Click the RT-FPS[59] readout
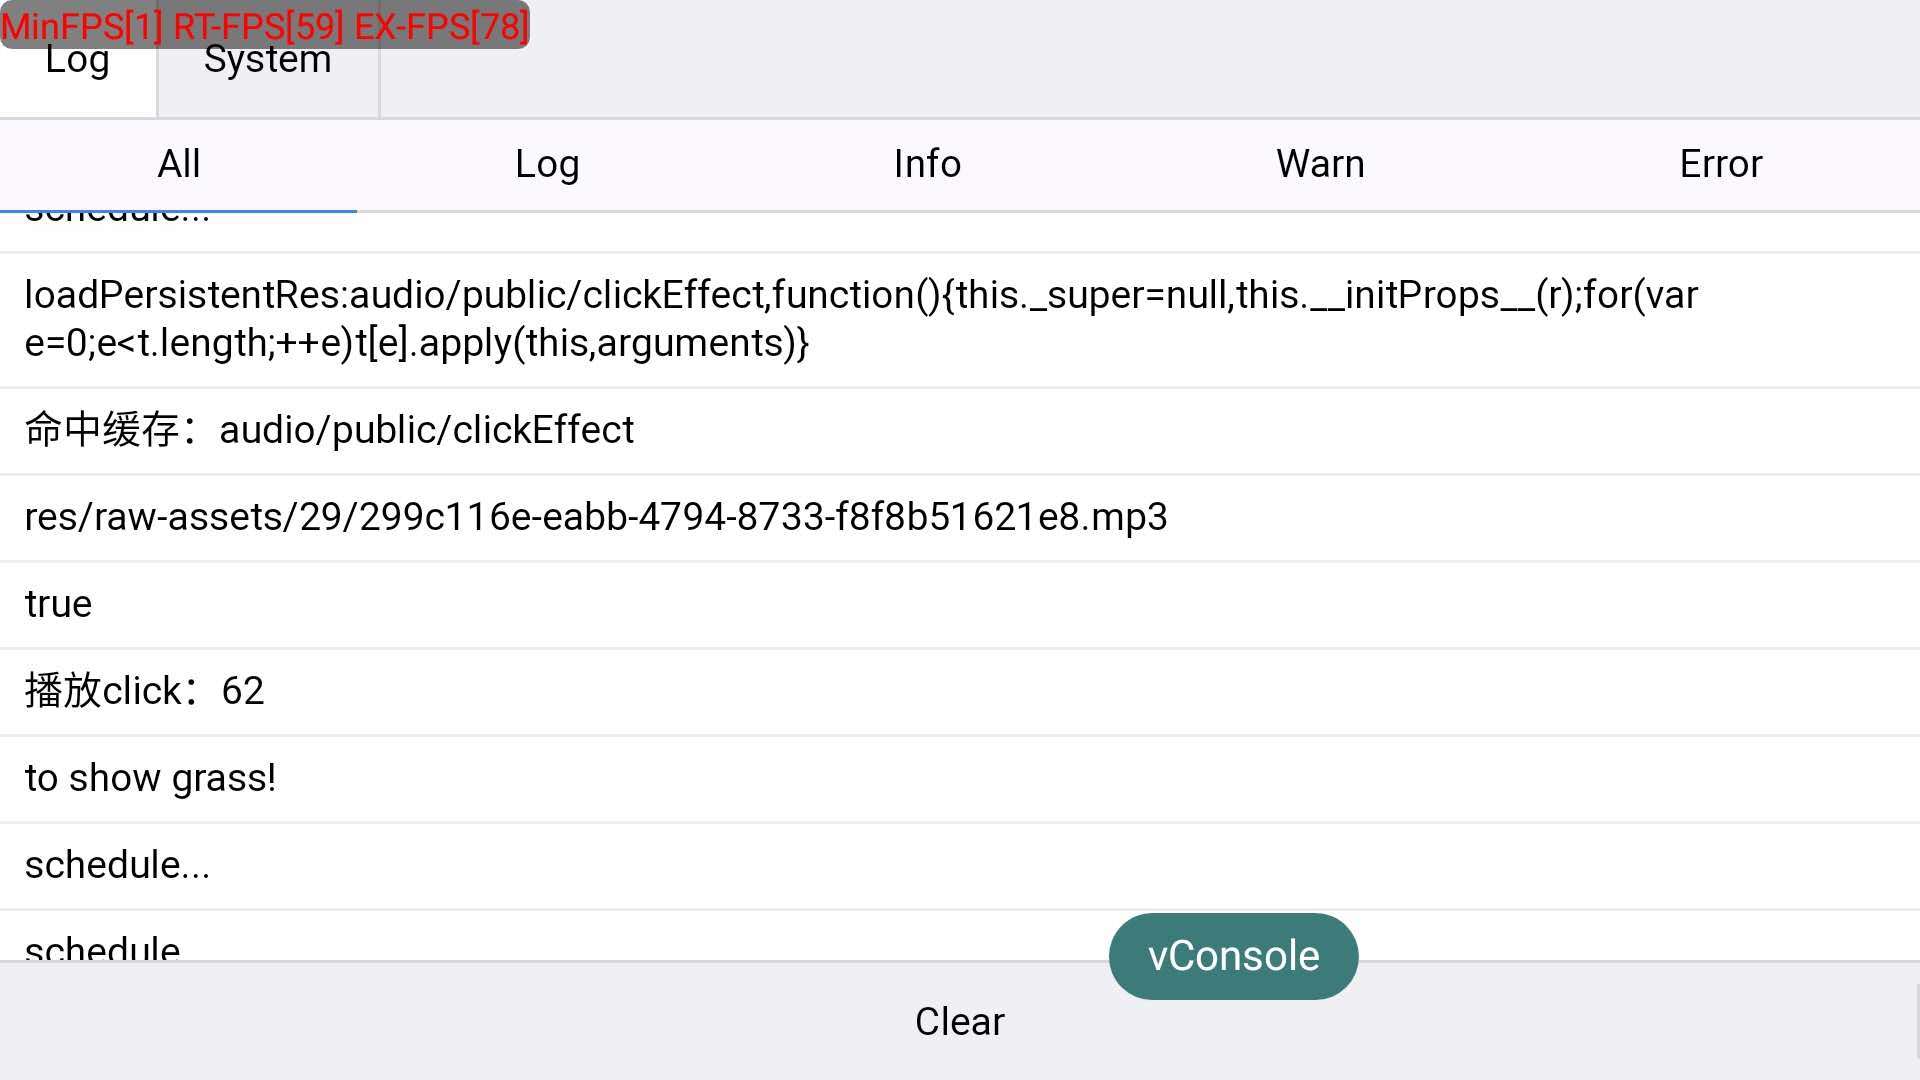 [258, 26]
